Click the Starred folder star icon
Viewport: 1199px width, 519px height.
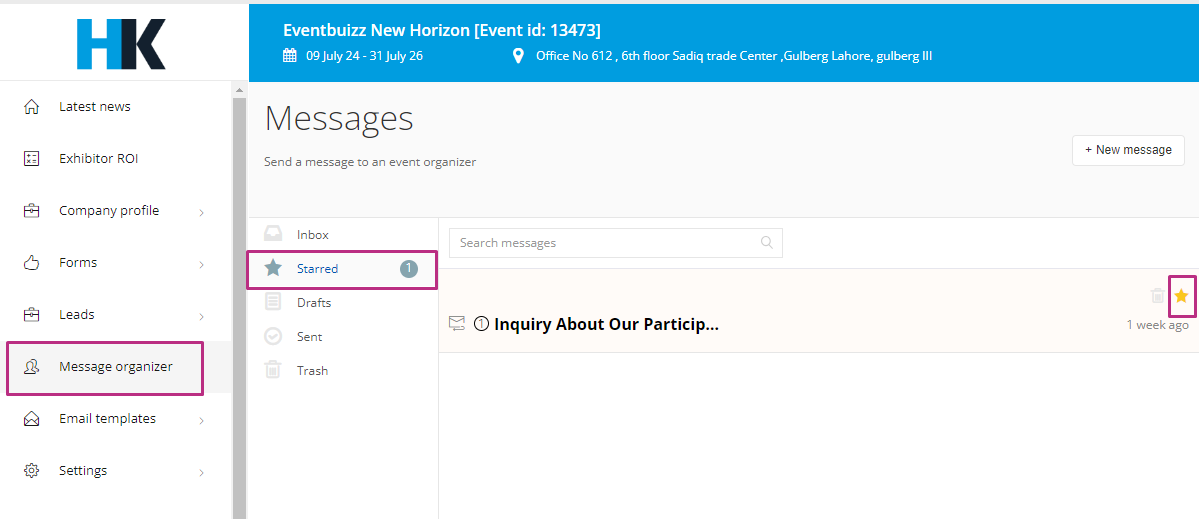coord(272,268)
